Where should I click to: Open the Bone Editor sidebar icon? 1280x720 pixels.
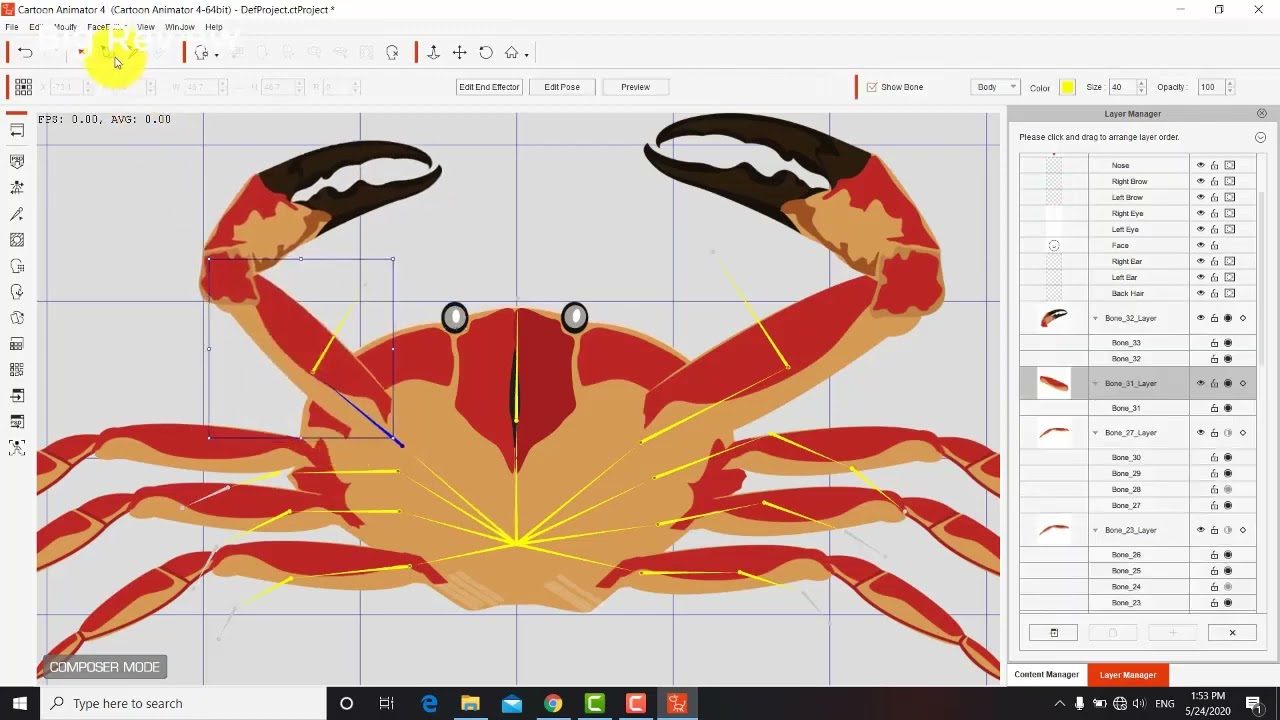(17, 187)
